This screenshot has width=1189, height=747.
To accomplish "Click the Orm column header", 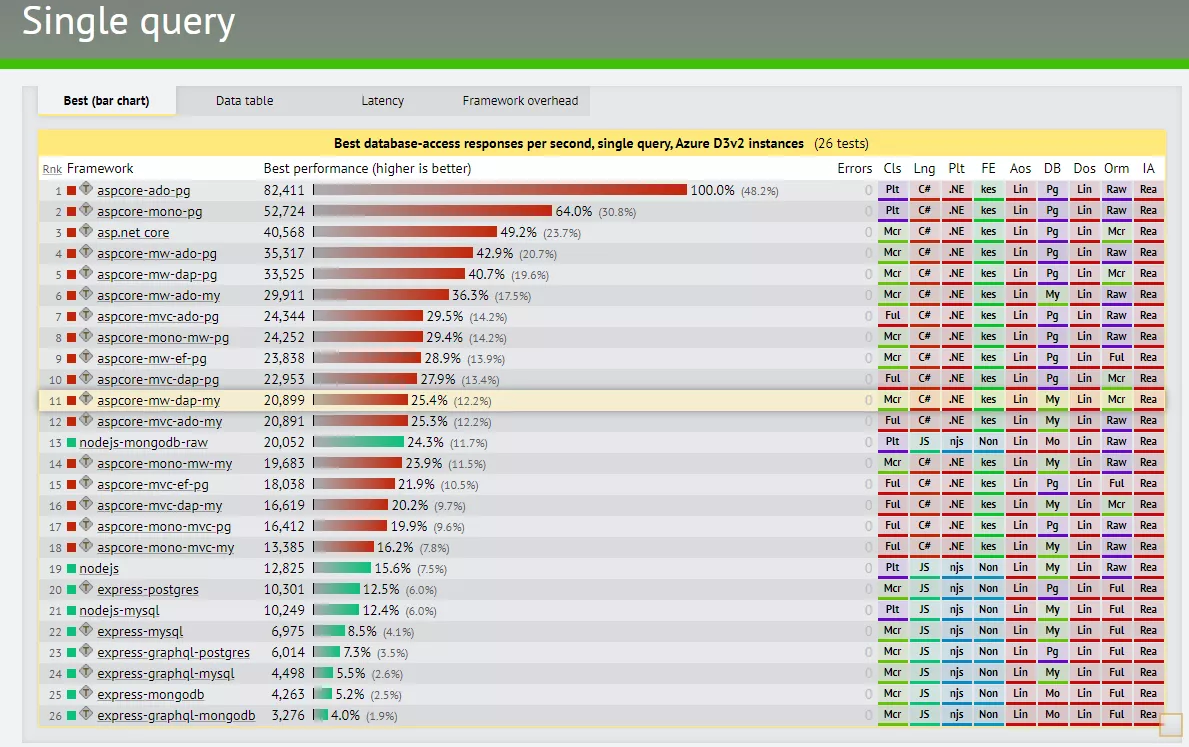I will [1116, 168].
